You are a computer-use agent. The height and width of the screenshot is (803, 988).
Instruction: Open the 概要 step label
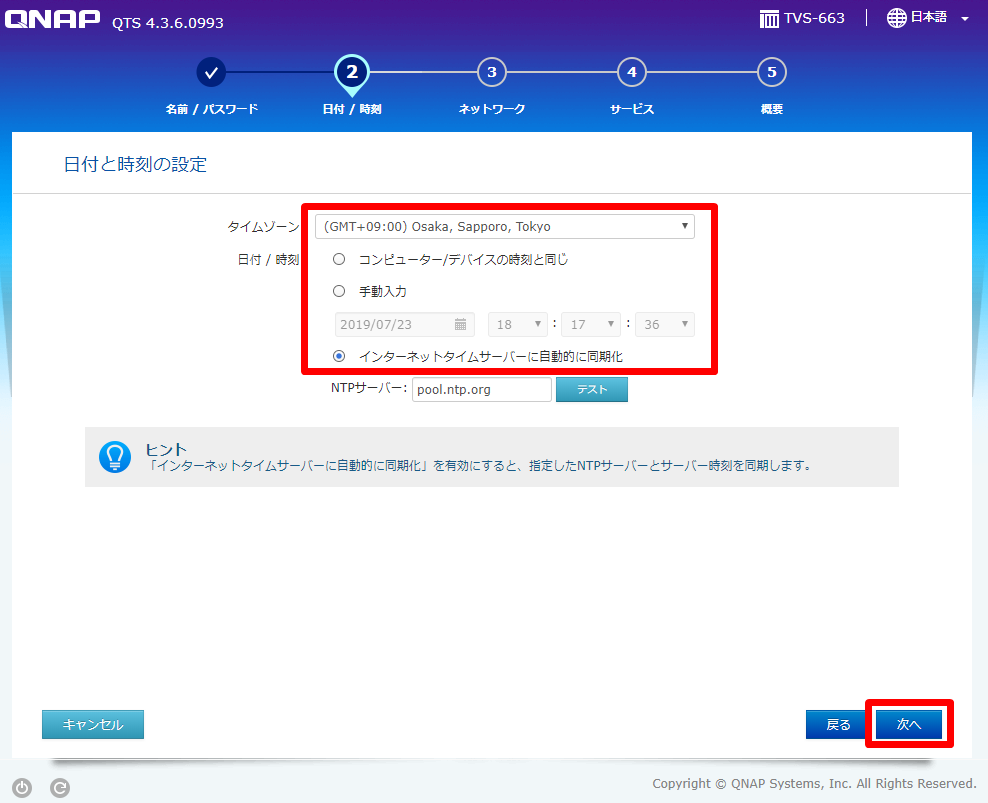772,109
